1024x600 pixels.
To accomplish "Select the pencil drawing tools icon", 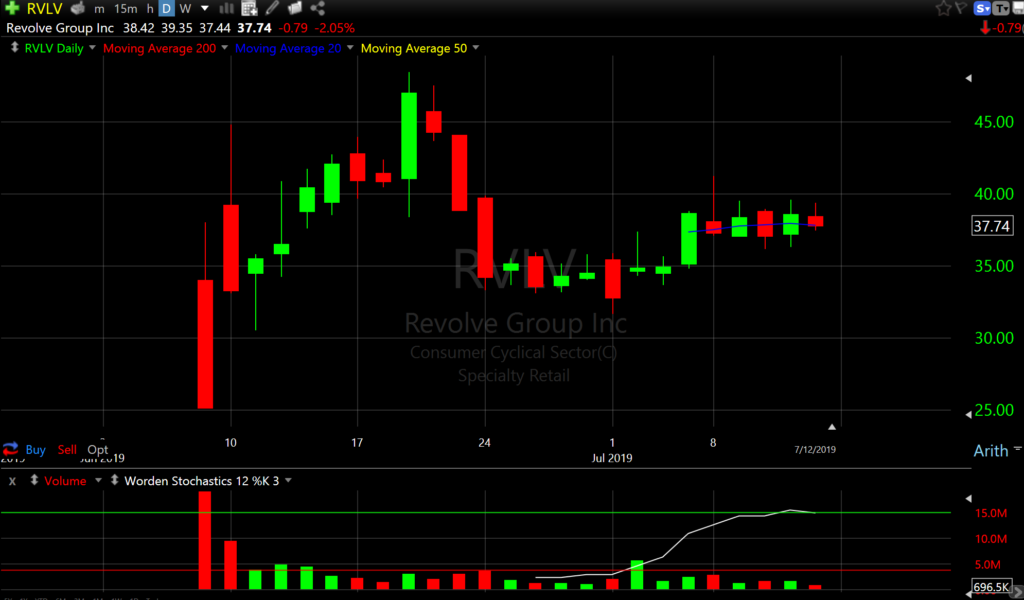I will click(272, 8).
